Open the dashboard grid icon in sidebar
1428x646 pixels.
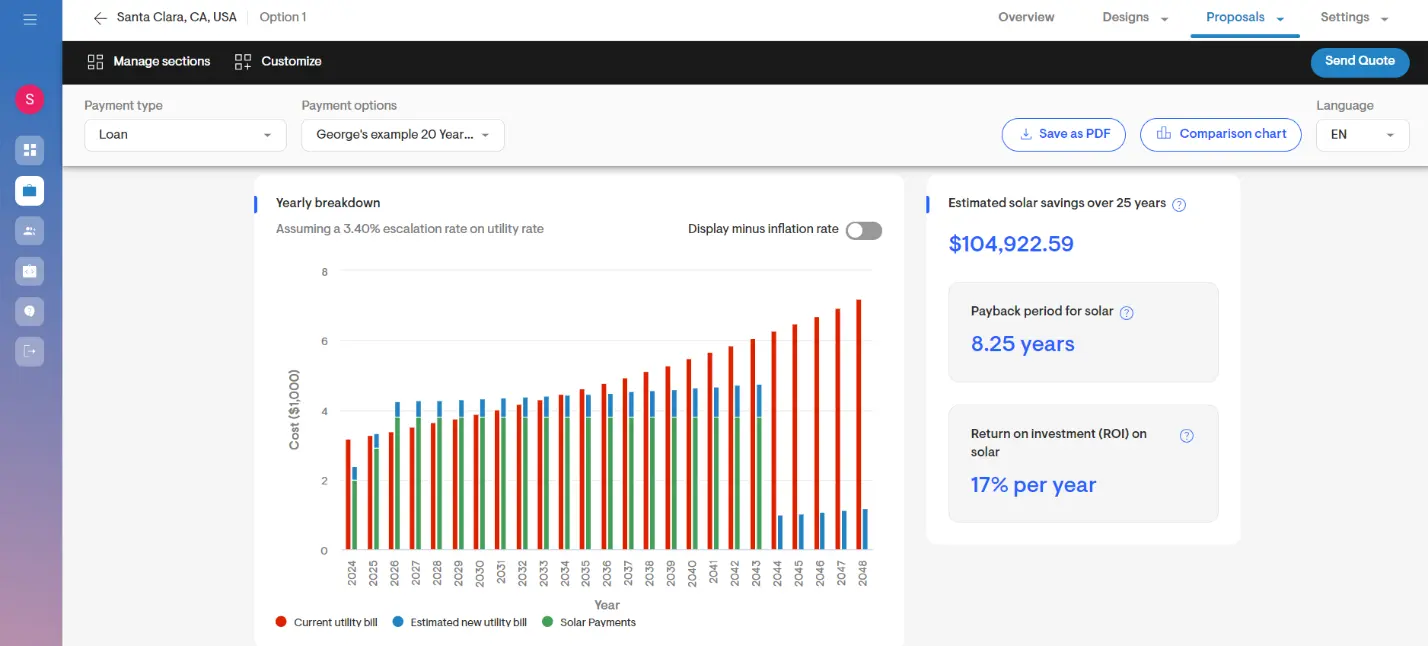point(29,150)
